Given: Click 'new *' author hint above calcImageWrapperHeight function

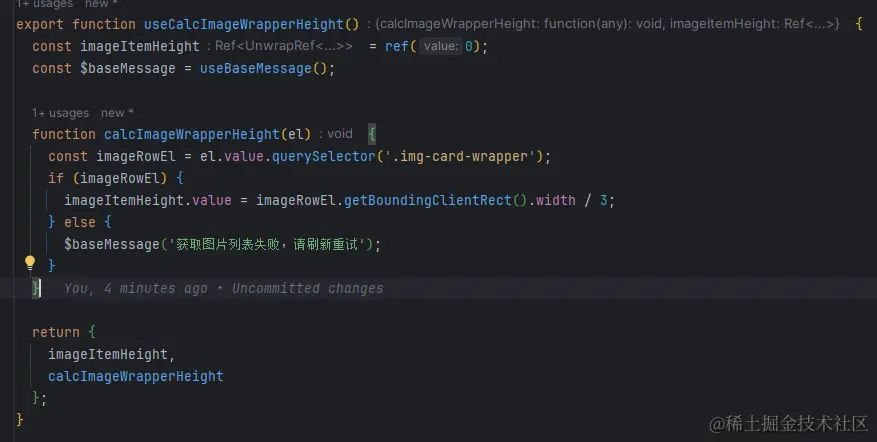Looking at the screenshot, I should tap(117, 113).
